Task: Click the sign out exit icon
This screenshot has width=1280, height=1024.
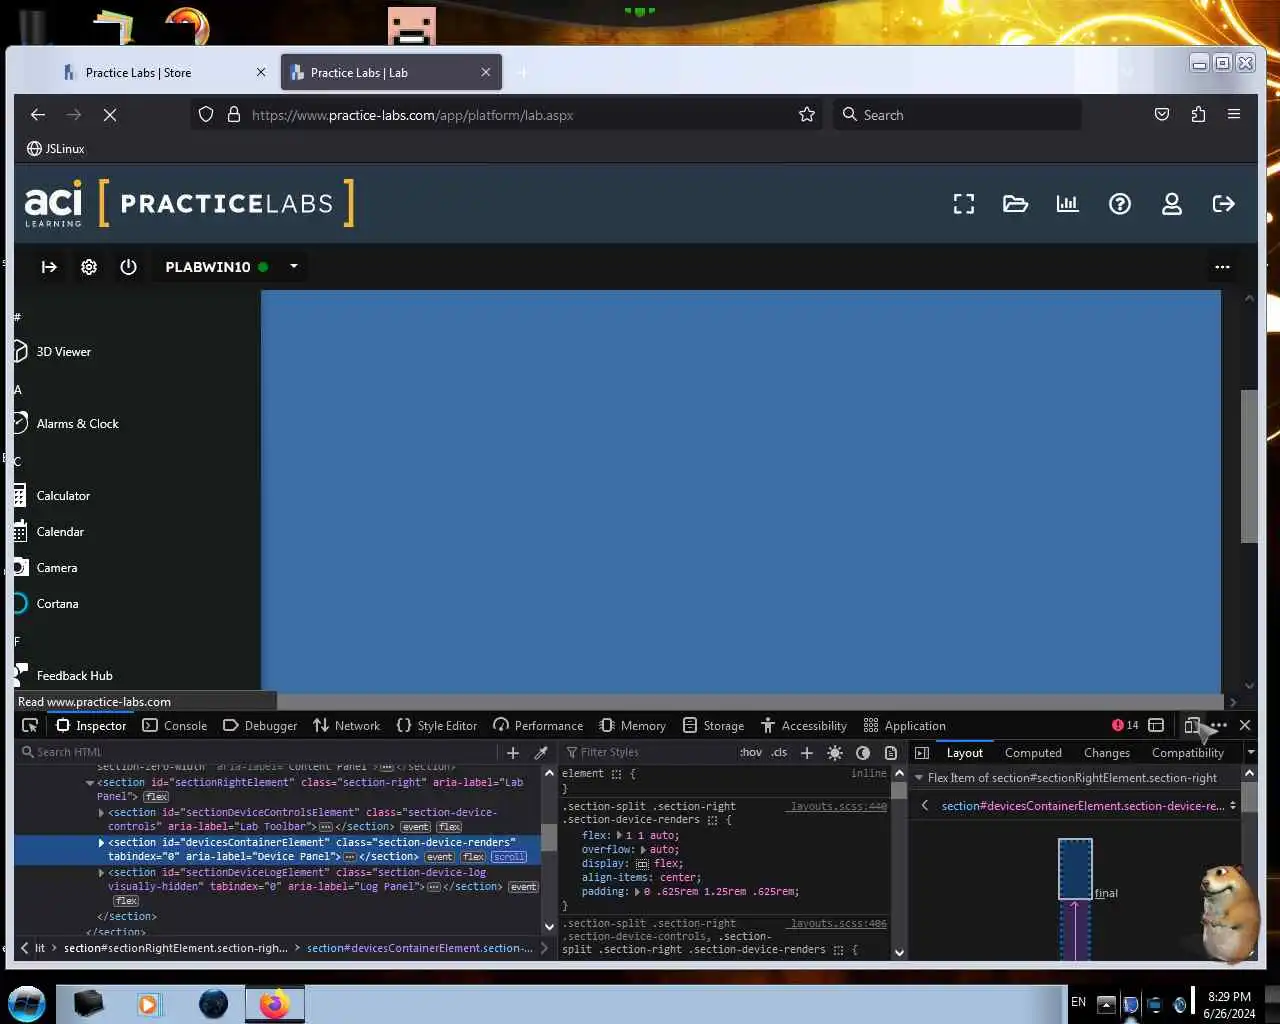Action: [1224, 204]
